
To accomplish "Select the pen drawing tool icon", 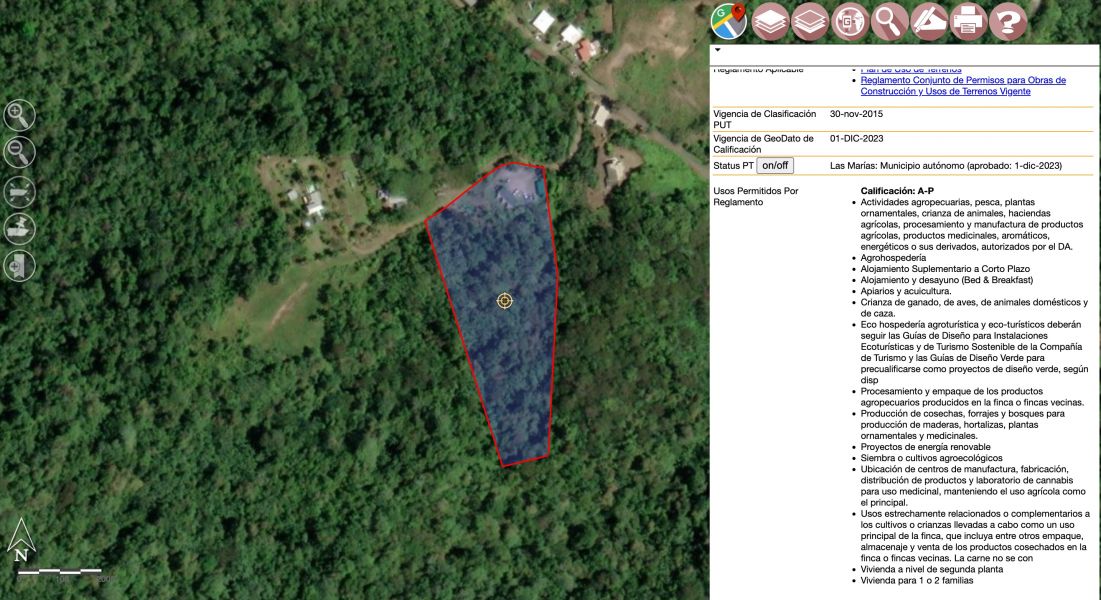I will 929,21.
